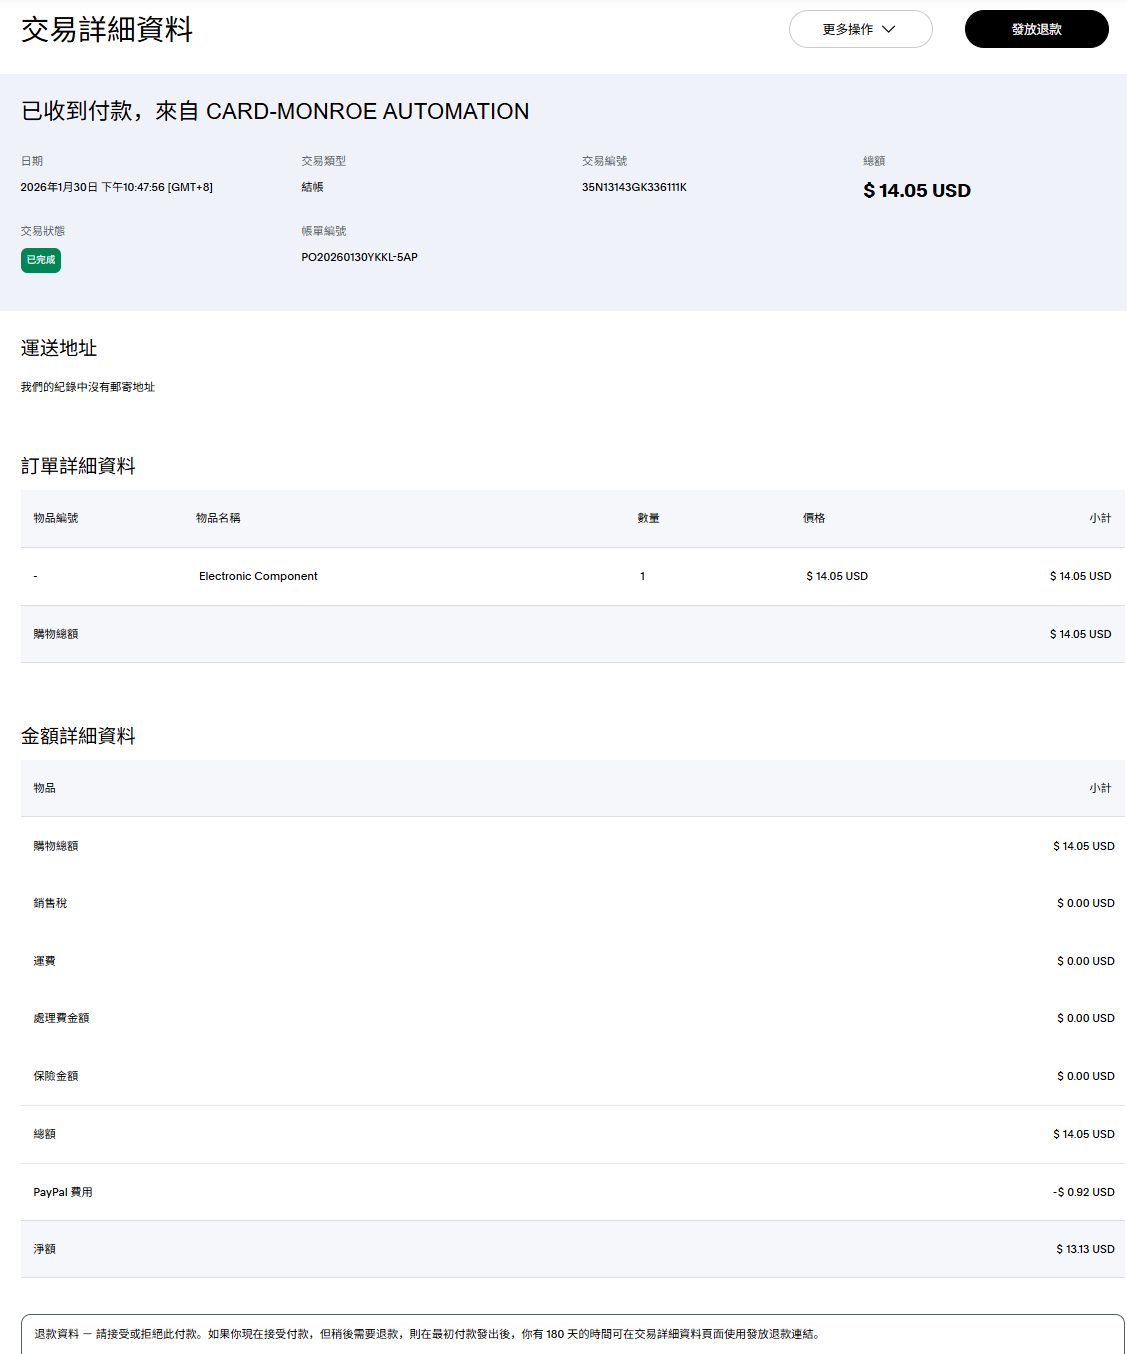Click invoice number PO20260130YKKL-5AP
Screen dimensions: 1127x1354
(359, 257)
